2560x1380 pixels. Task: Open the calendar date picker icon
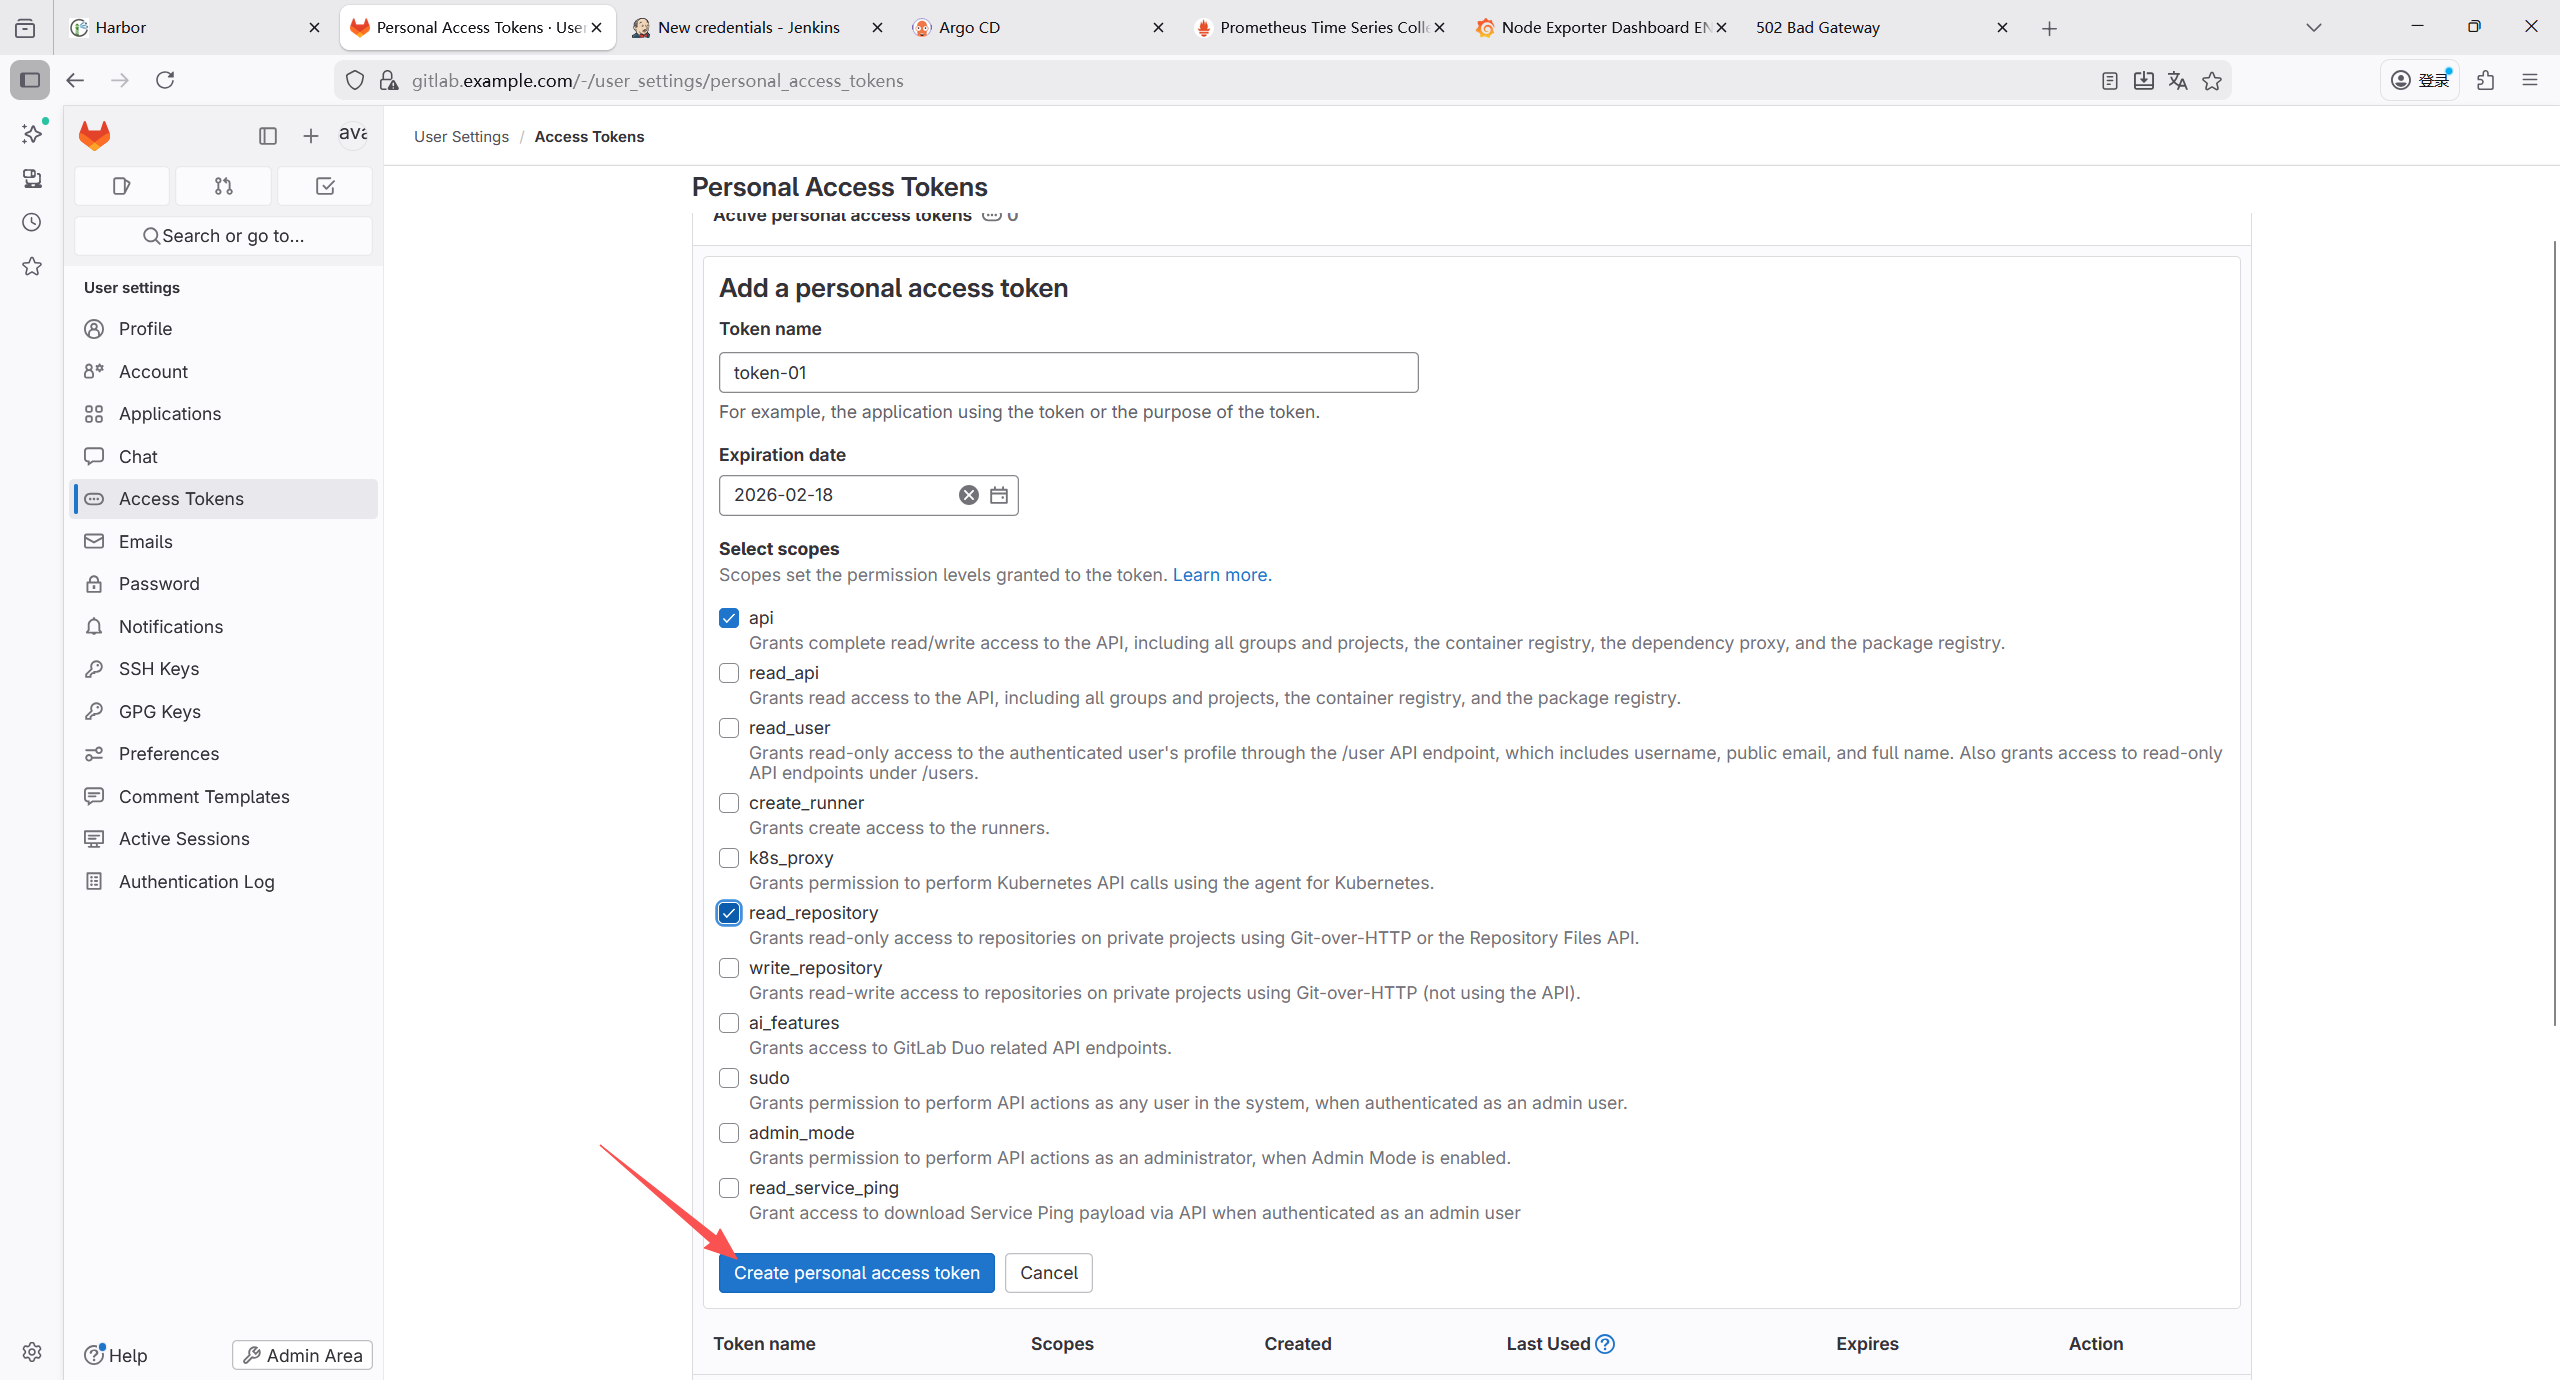[998, 495]
